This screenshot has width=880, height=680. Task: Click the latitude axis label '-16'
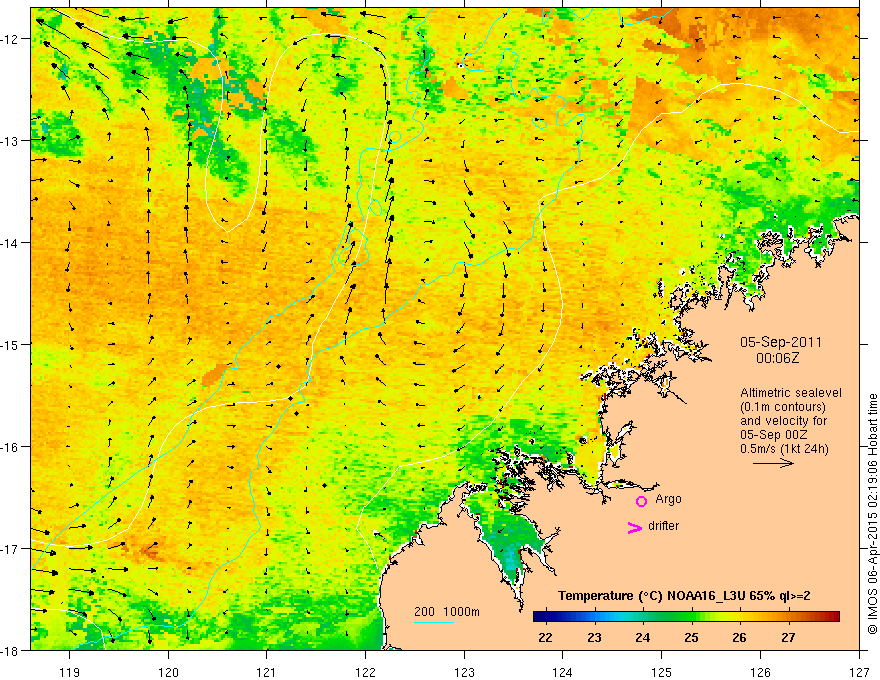[x=11, y=447]
